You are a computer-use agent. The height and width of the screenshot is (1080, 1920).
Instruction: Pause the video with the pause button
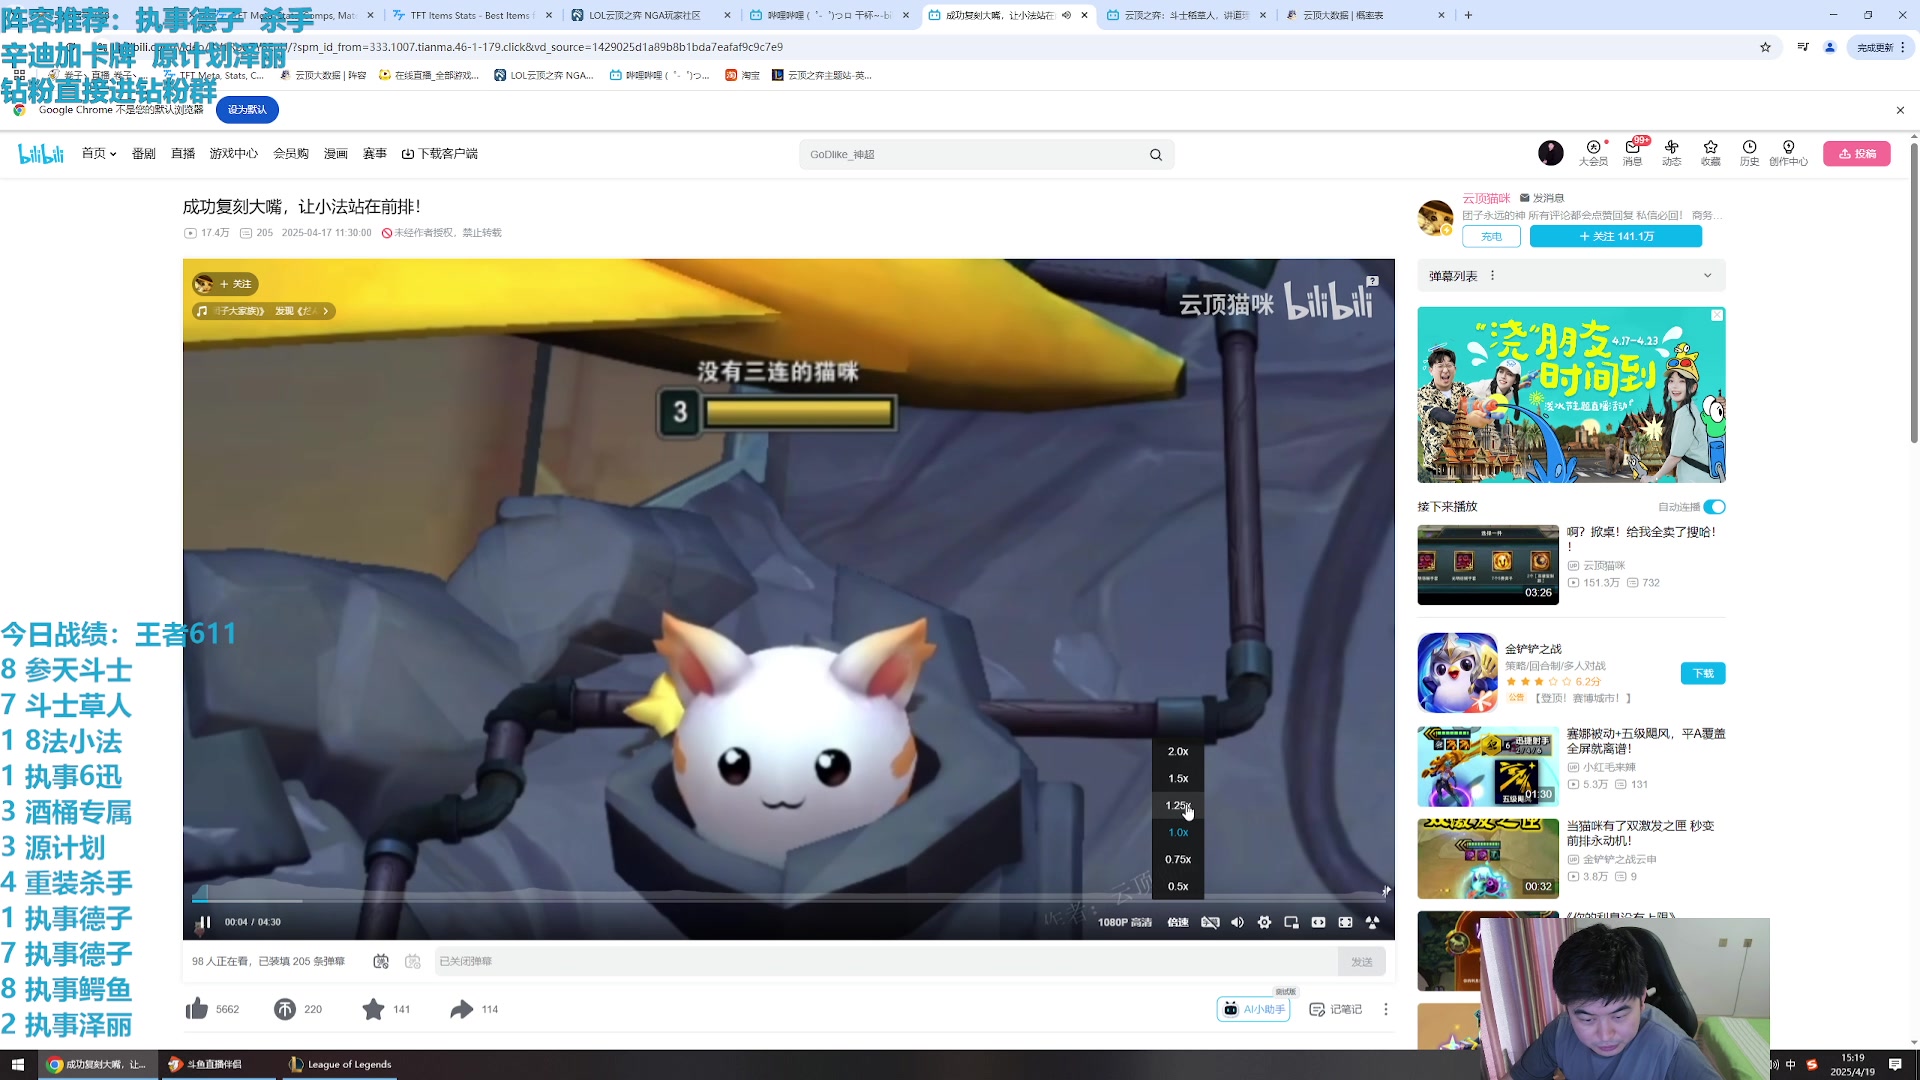pyautogui.click(x=204, y=922)
